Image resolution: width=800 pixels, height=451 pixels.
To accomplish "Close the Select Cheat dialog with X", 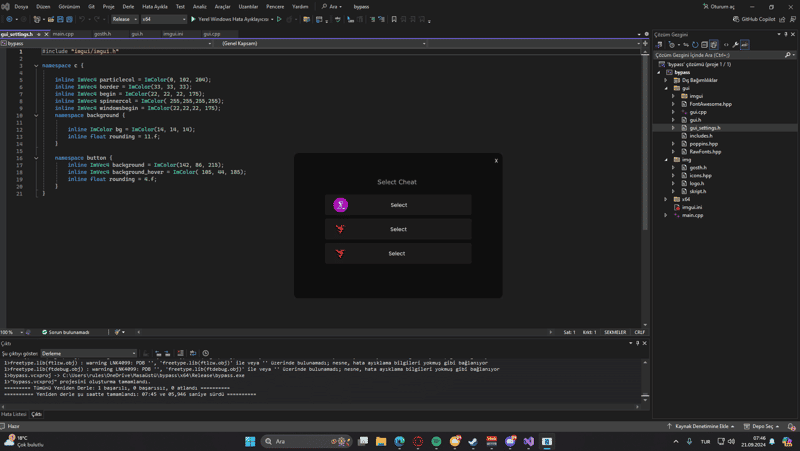I will [496, 161].
